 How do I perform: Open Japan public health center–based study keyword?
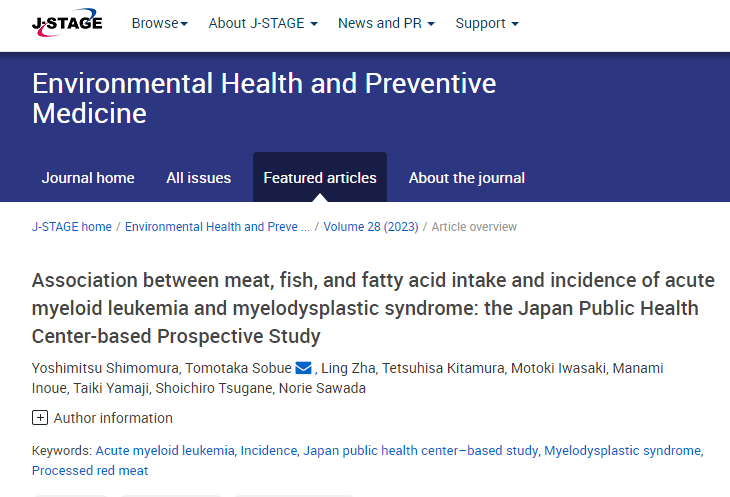pyautogui.click(x=421, y=451)
